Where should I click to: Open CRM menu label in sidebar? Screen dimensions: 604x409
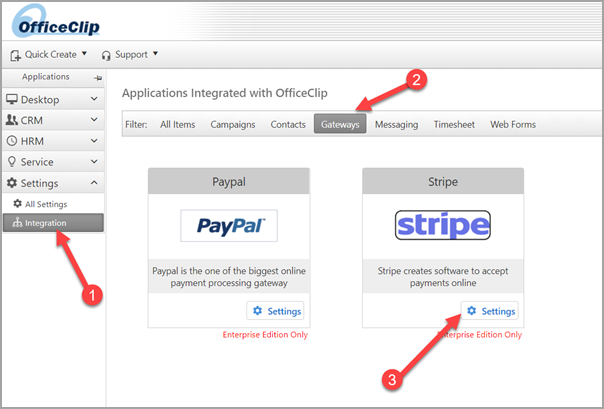point(32,121)
